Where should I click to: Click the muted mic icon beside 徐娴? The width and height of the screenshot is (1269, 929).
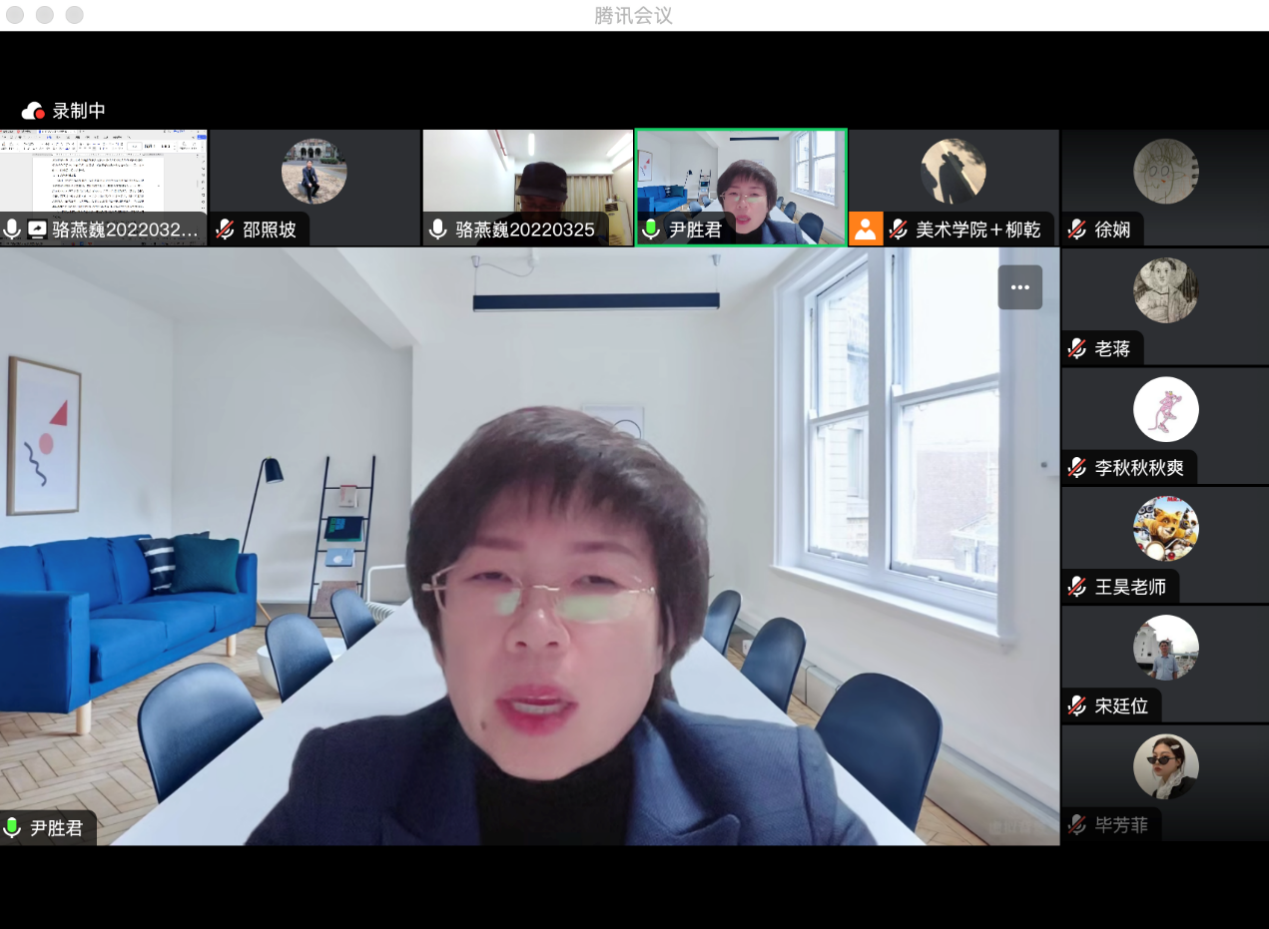tap(1077, 229)
